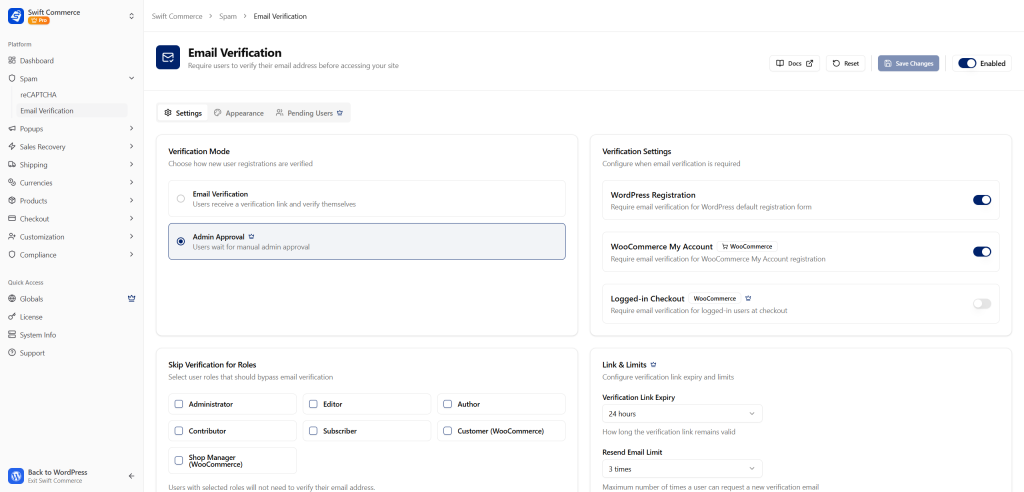
Task: Select the Admin Approval radio button
Action: click(x=181, y=241)
